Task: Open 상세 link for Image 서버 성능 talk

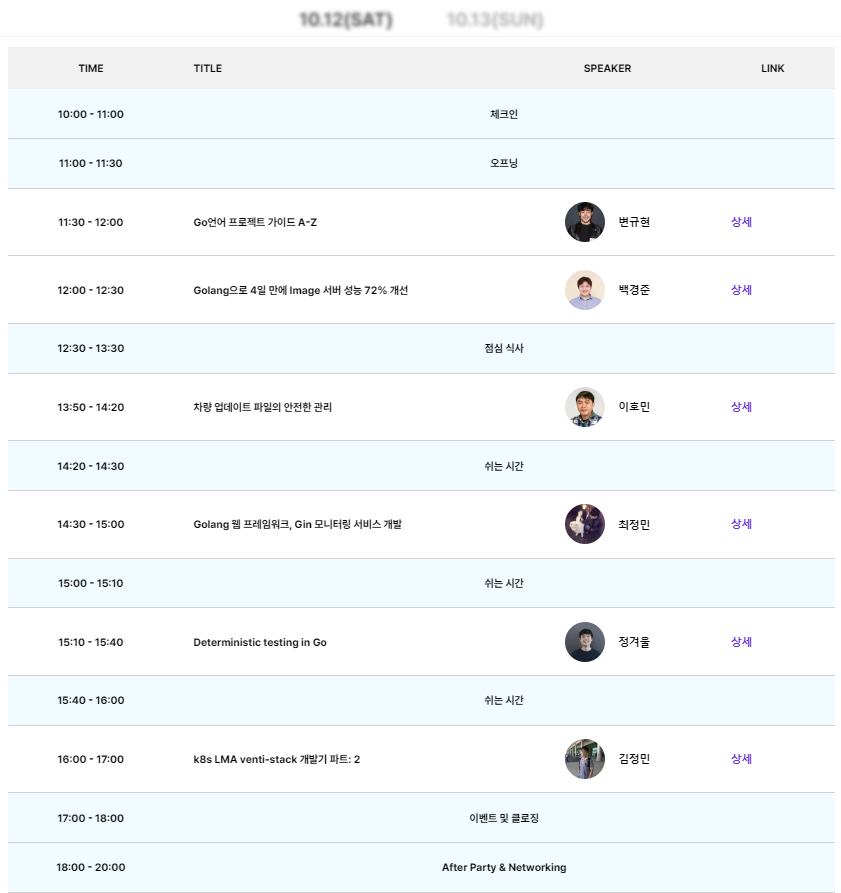Action: point(741,290)
